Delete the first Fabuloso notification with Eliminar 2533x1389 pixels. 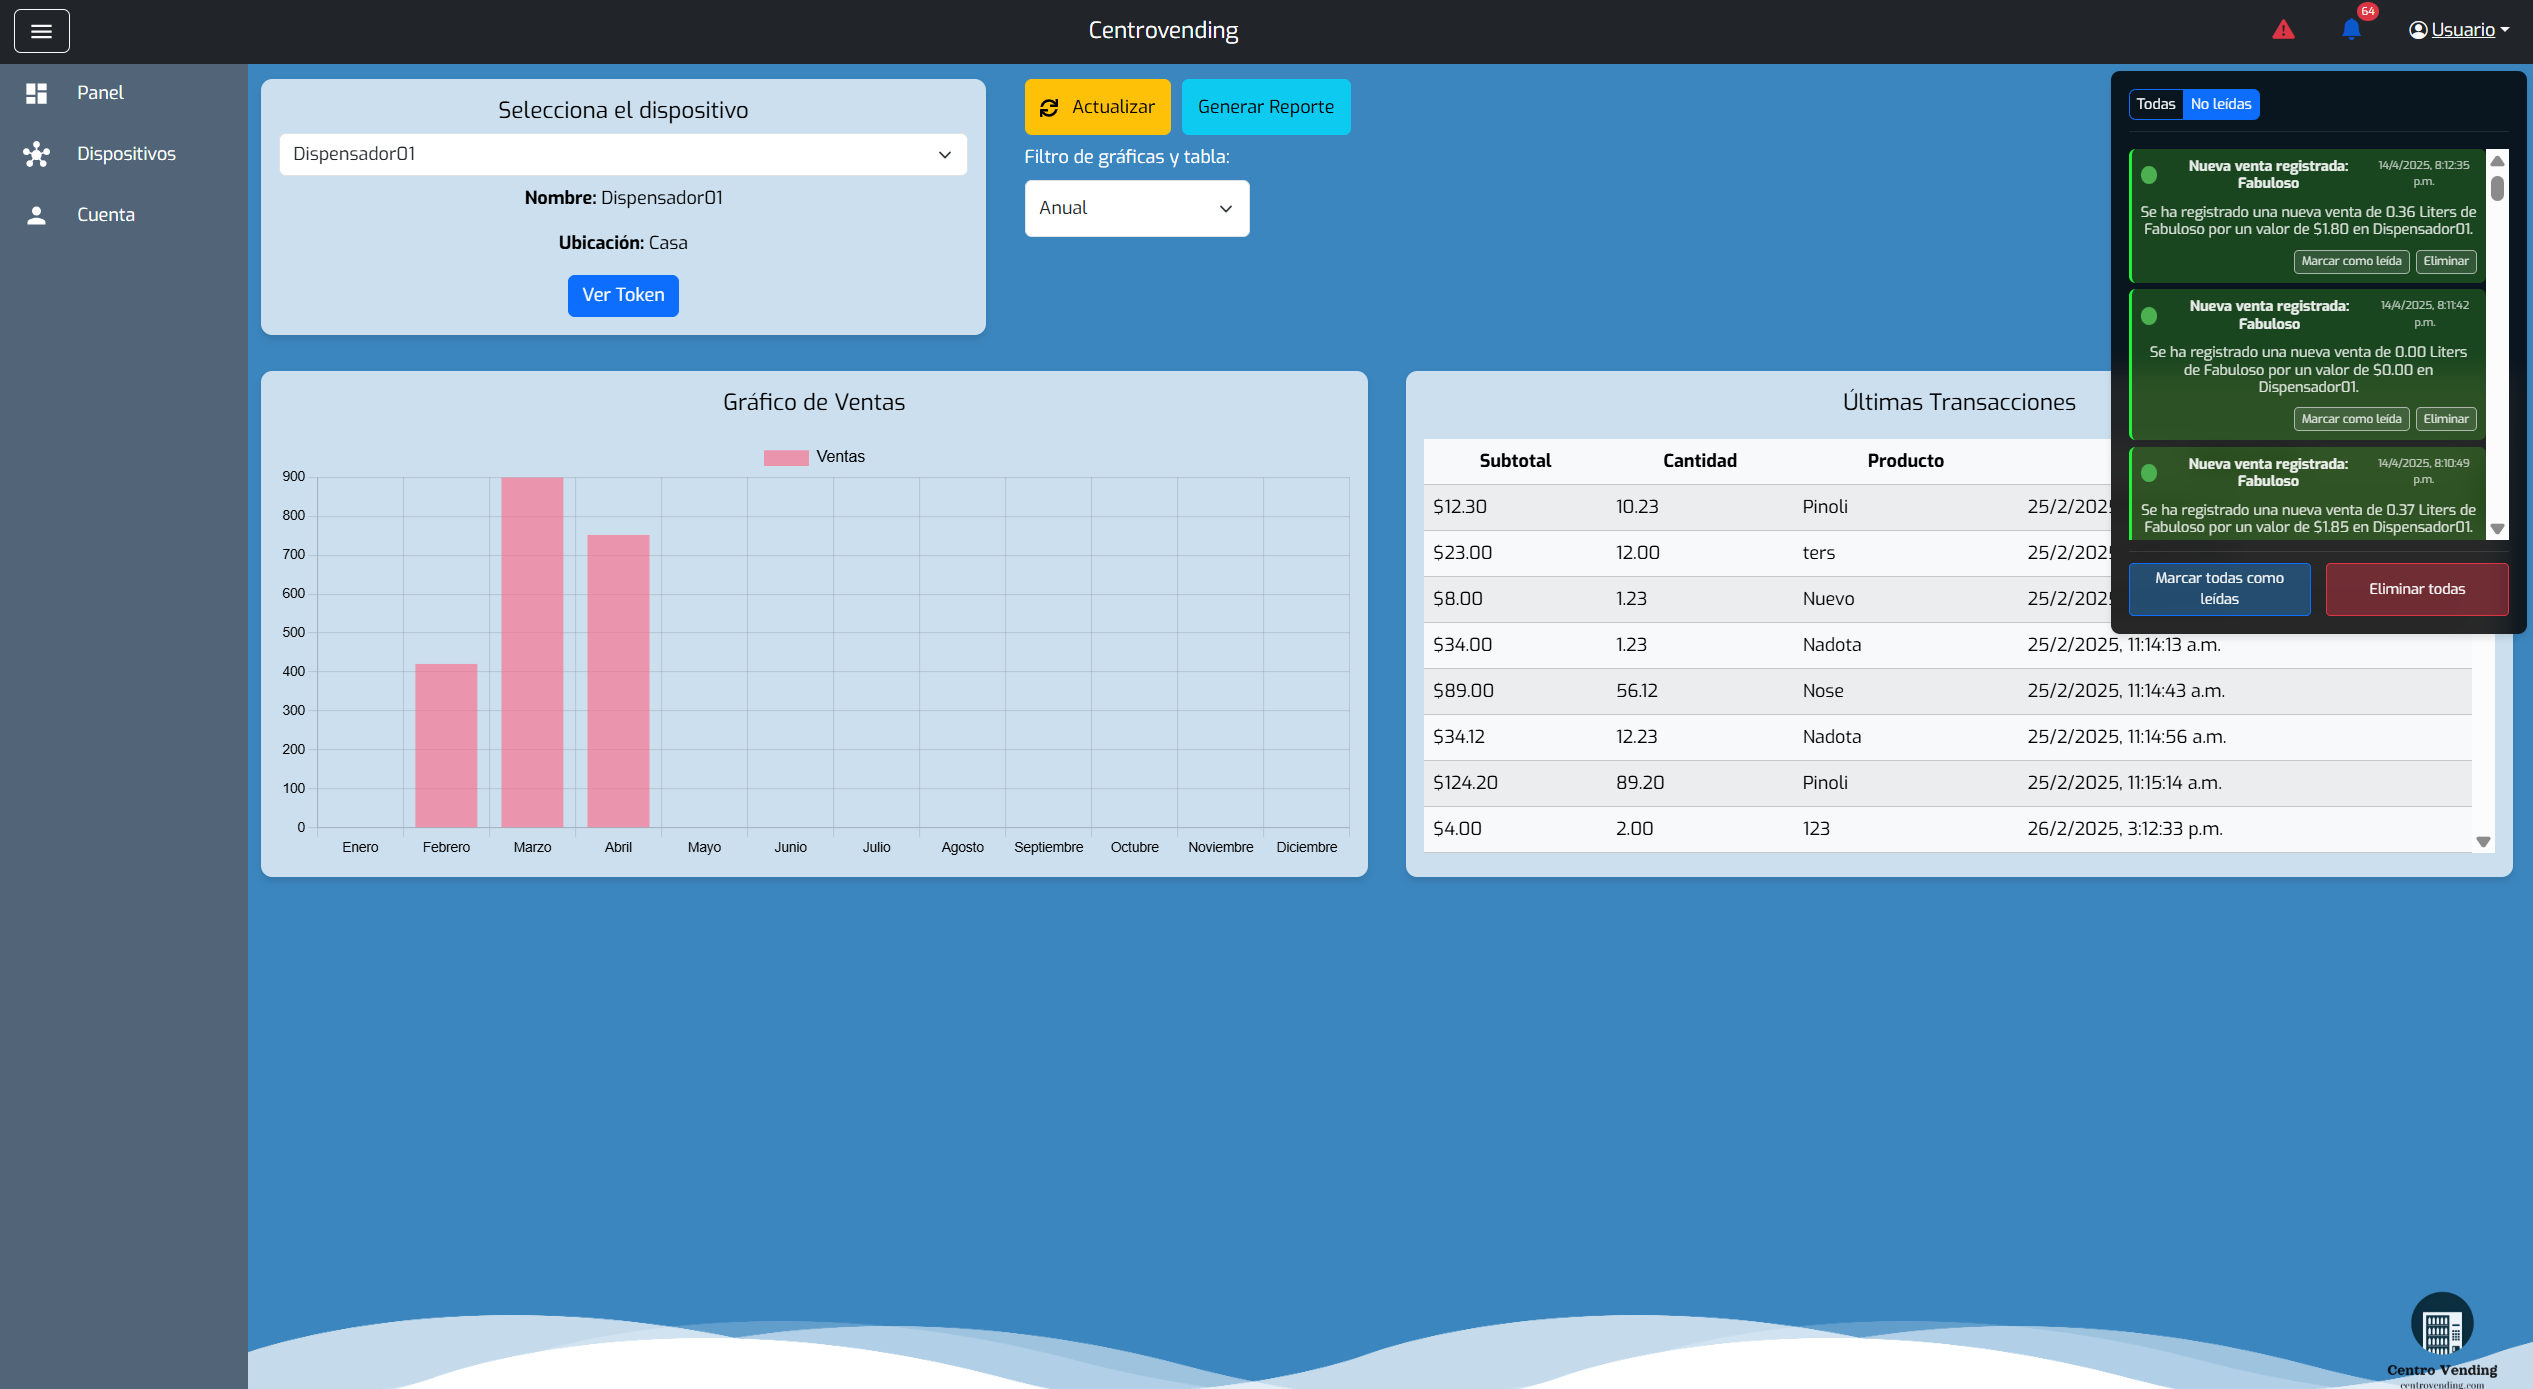click(2446, 261)
